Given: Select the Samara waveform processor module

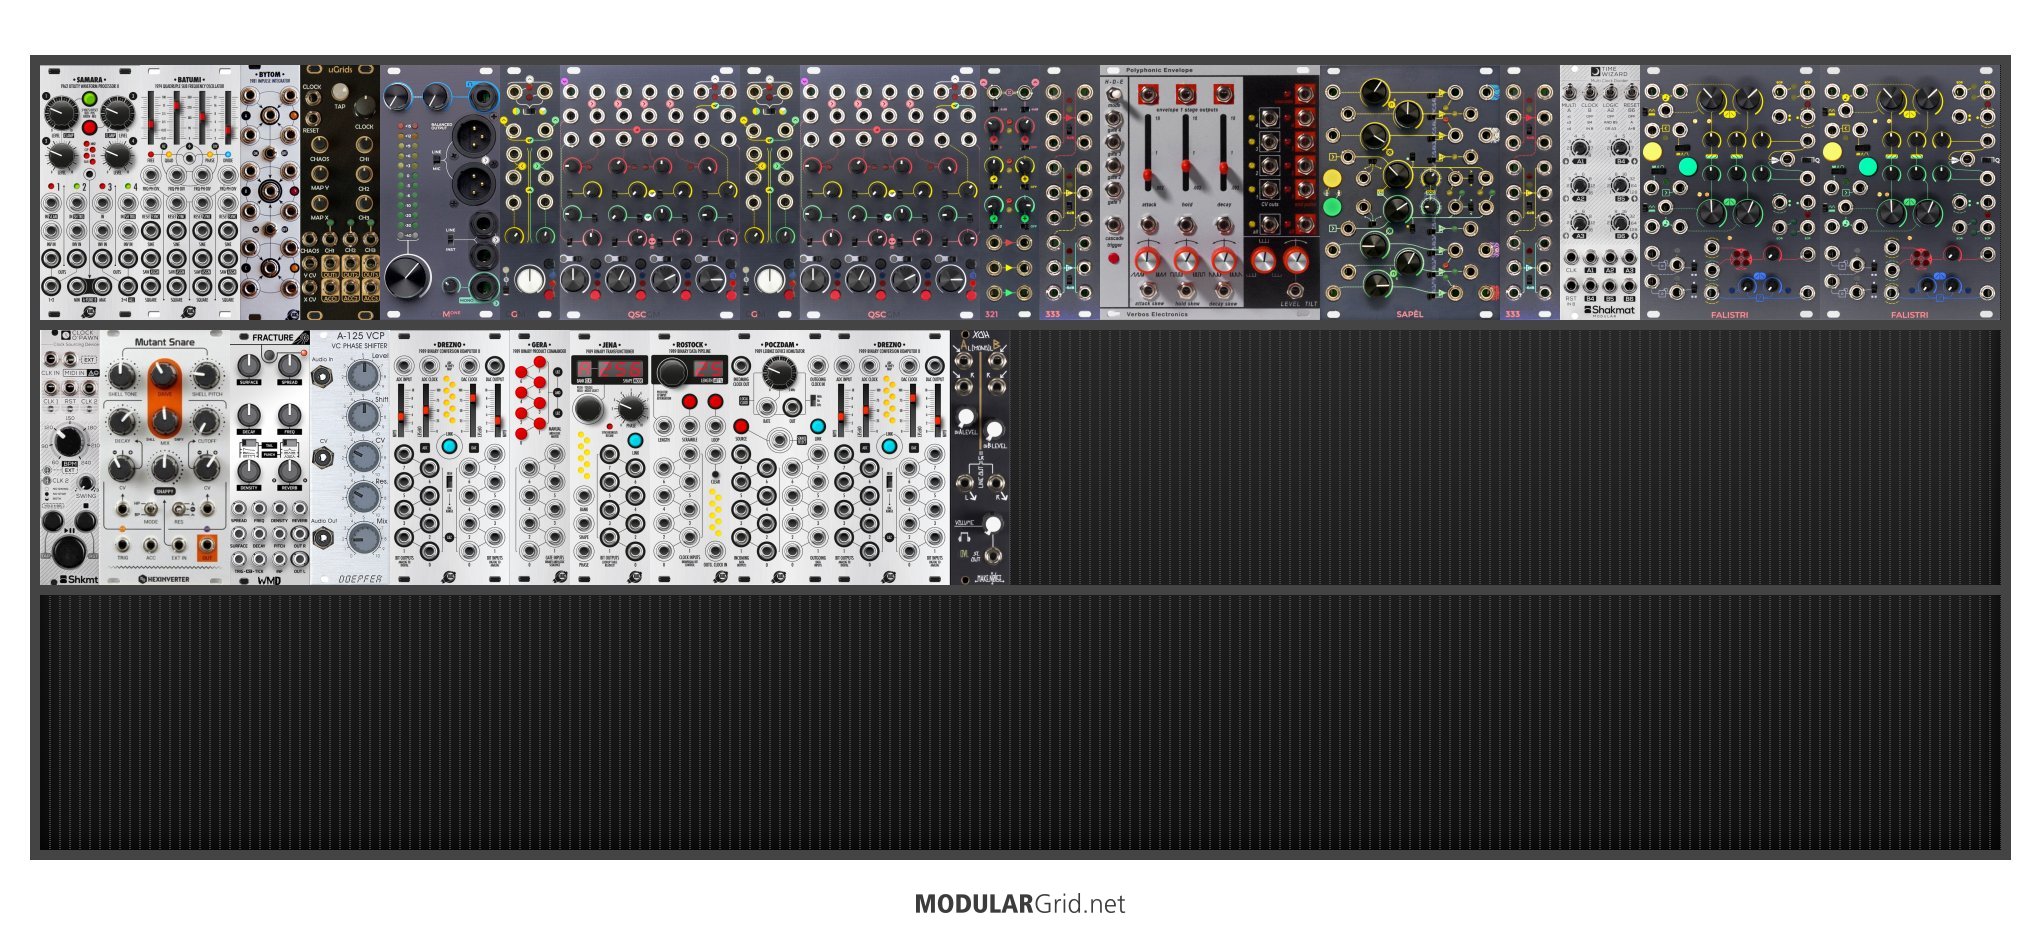Looking at the screenshot, I should coord(90,193).
